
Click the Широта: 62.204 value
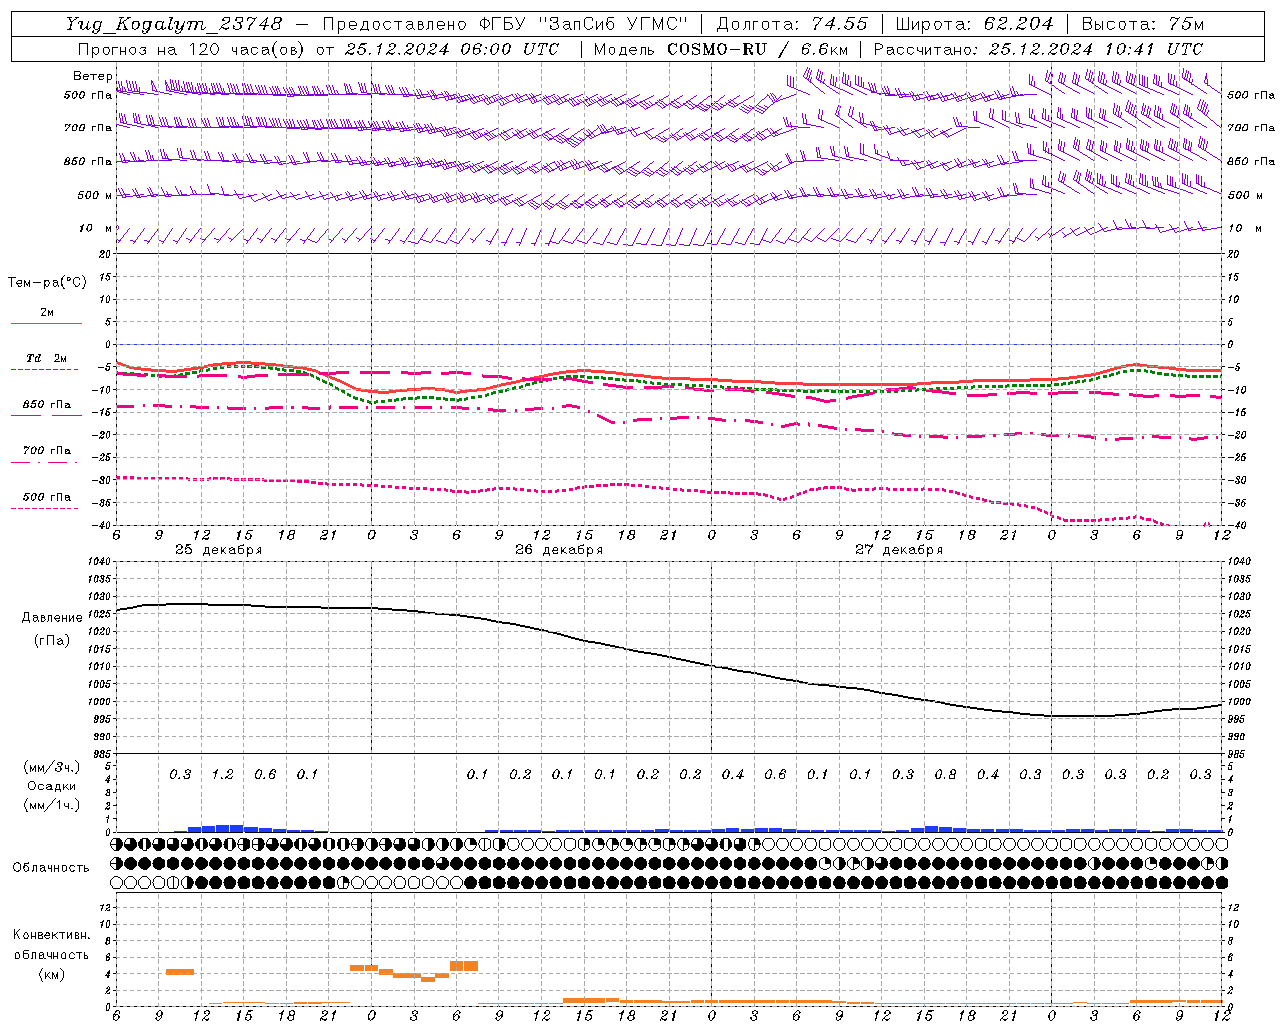tap(975, 23)
